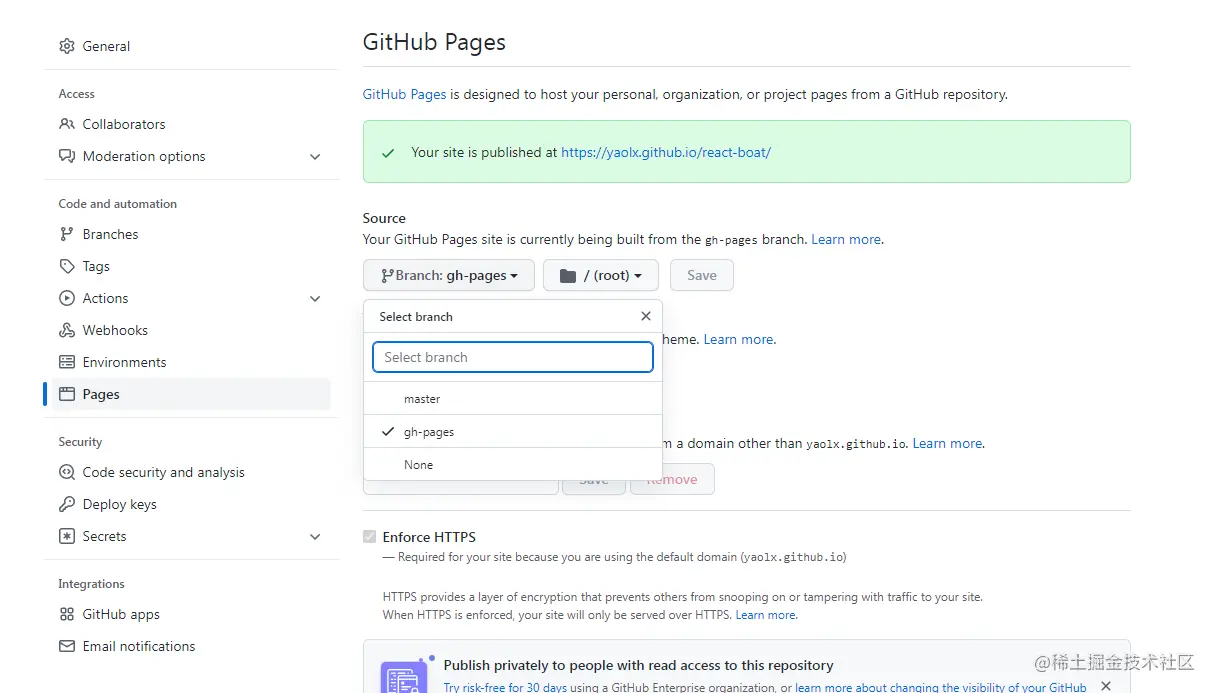Expand the Moderation options section
Screen dimensions: 1215x693
(x=315, y=157)
